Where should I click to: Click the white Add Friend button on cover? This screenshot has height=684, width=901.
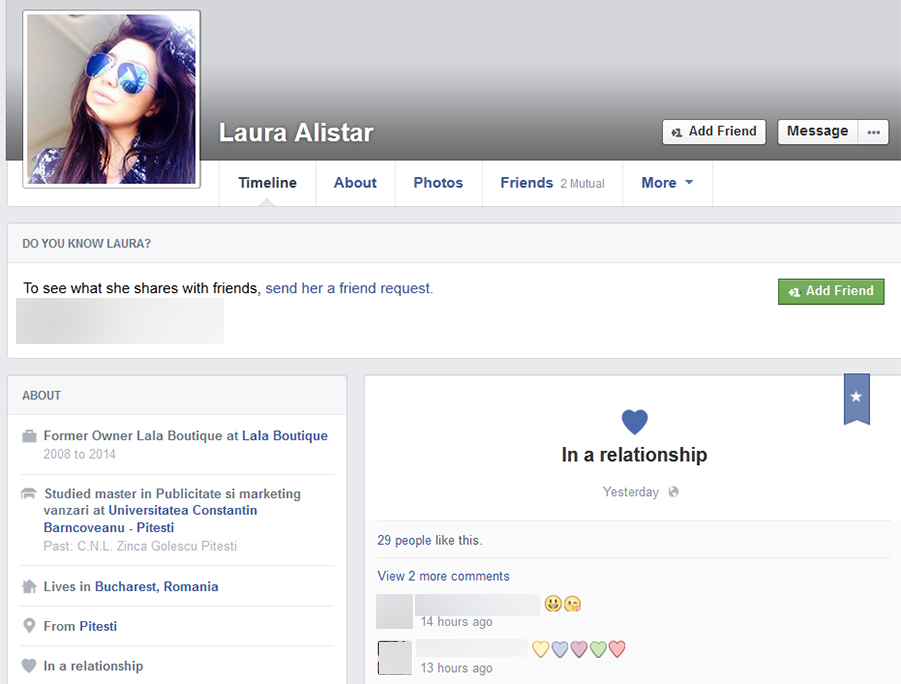click(713, 132)
